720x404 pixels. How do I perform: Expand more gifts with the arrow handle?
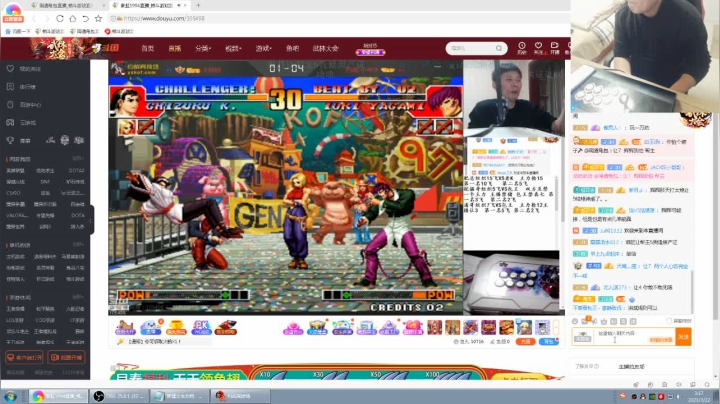pyautogui.click(x=556, y=327)
